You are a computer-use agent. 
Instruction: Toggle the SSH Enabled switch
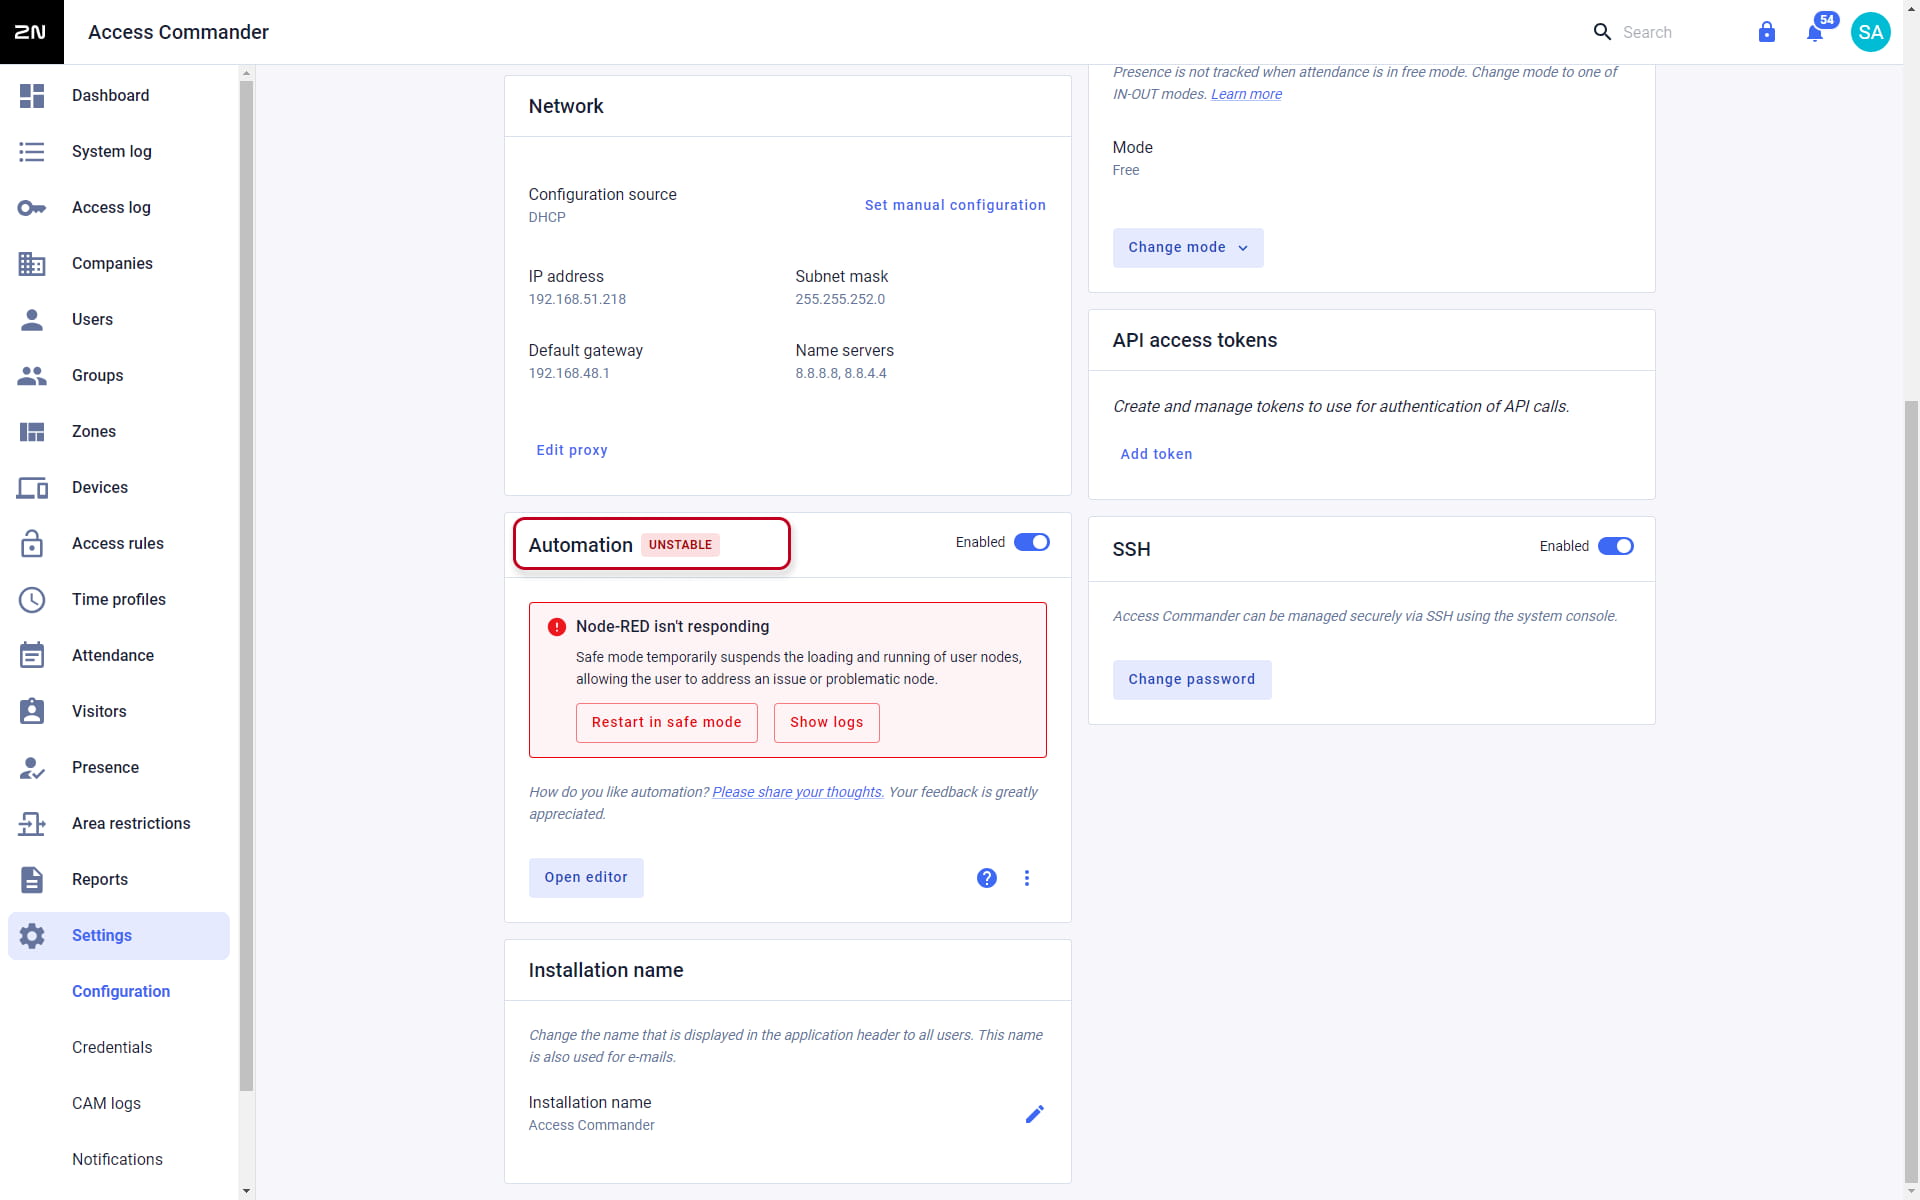[x=1616, y=546]
